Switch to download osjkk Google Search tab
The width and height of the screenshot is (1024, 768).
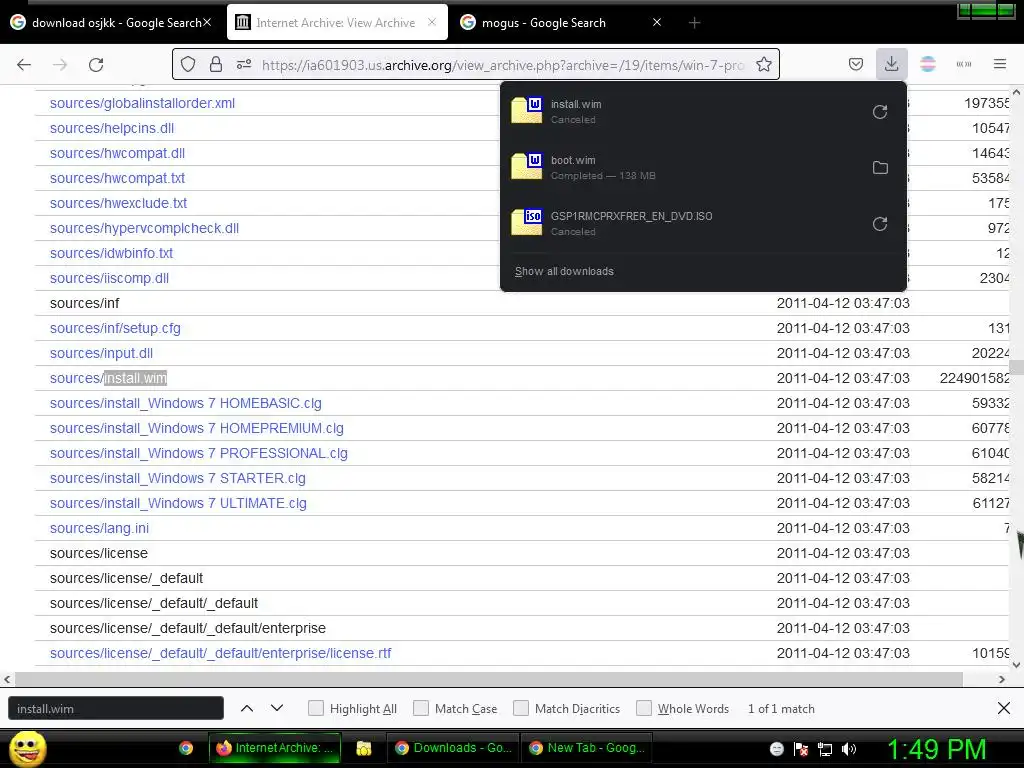click(x=109, y=23)
